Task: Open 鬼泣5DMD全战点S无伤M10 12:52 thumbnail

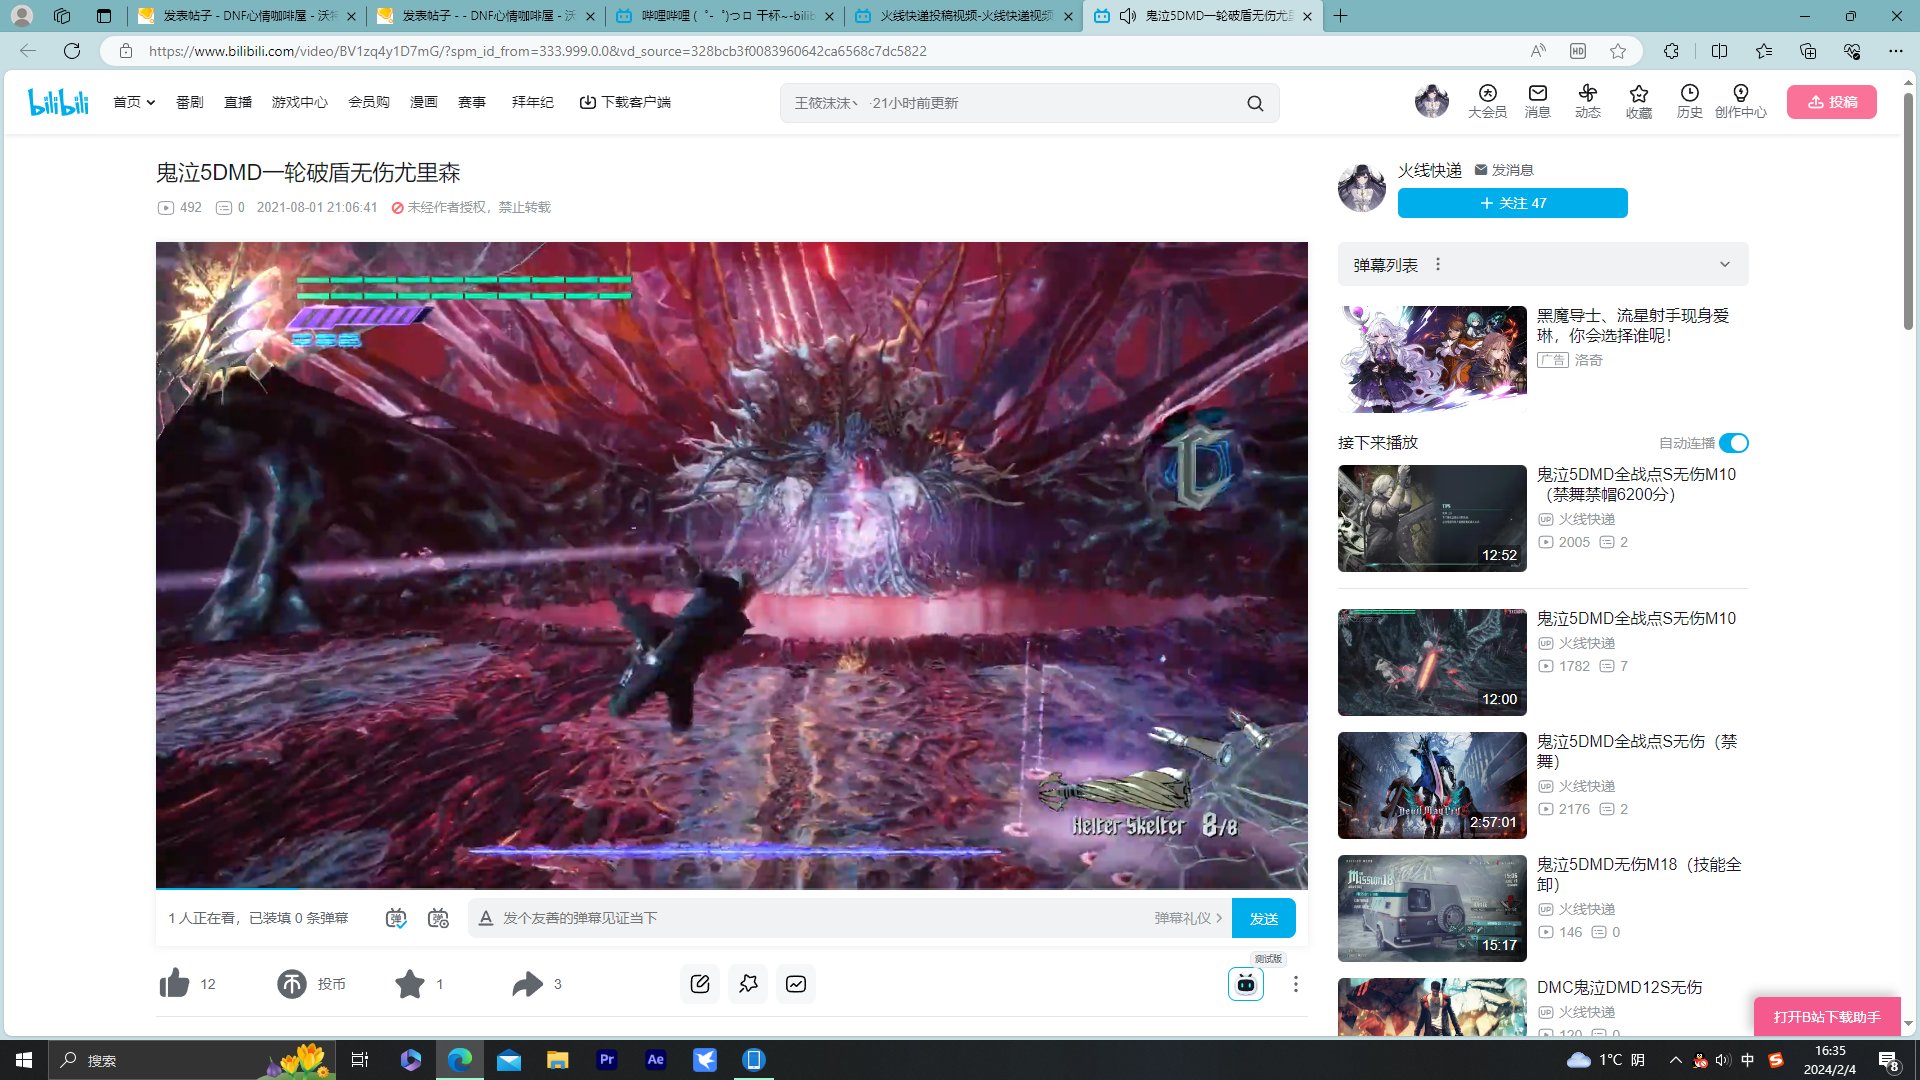Action: [1432, 518]
